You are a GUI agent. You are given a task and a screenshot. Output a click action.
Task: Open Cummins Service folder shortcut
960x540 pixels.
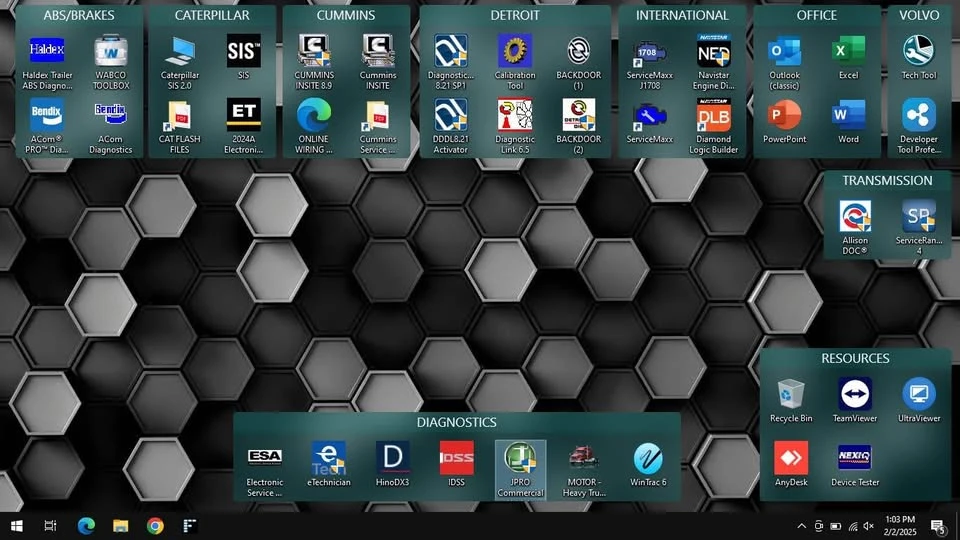click(378, 126)
